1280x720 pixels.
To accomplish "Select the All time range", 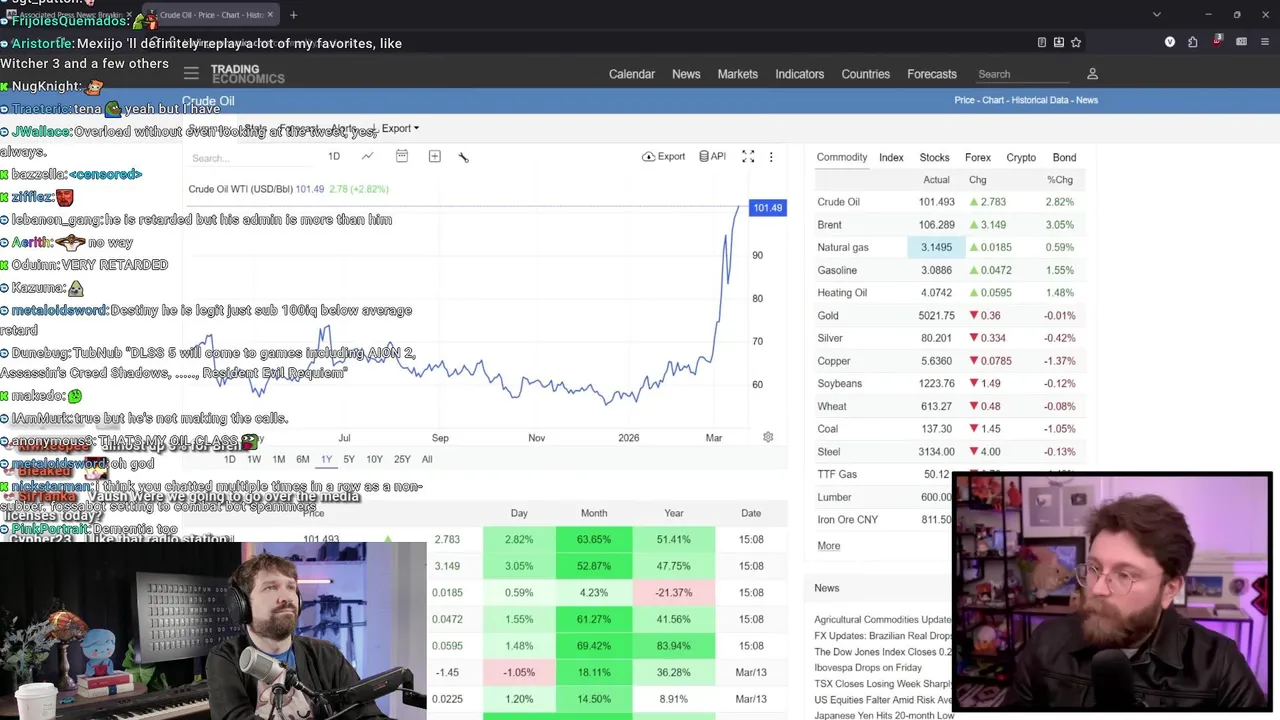I will point(427,459).
